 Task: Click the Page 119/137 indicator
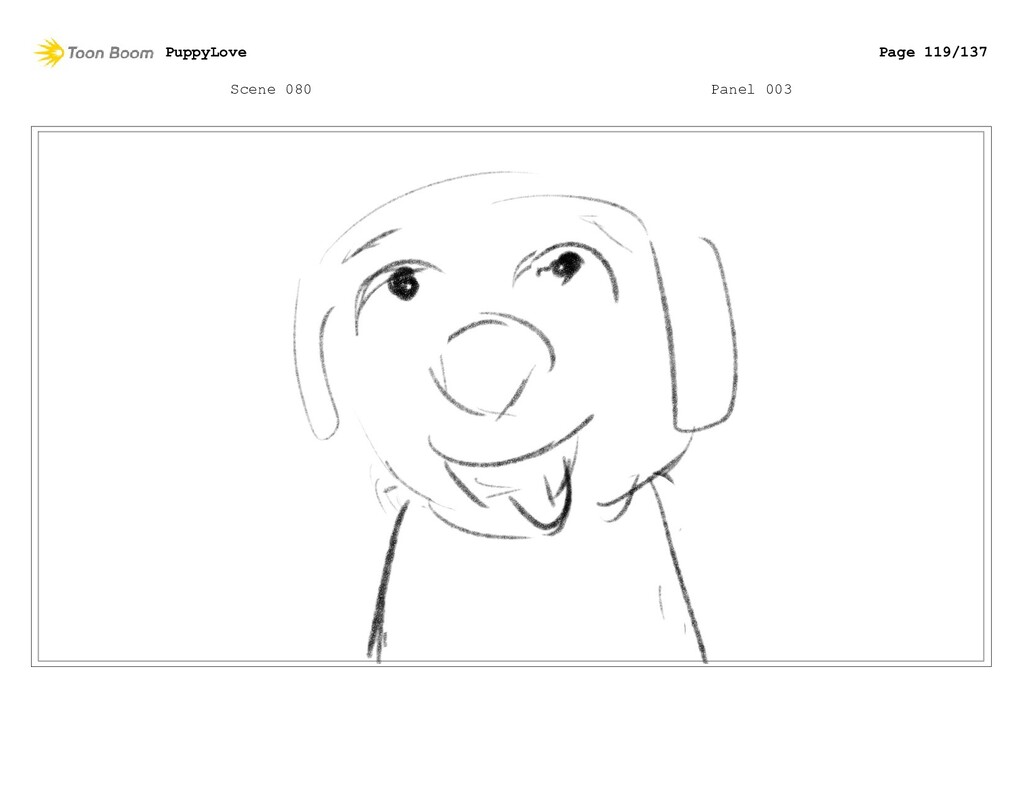coord(933,52)
